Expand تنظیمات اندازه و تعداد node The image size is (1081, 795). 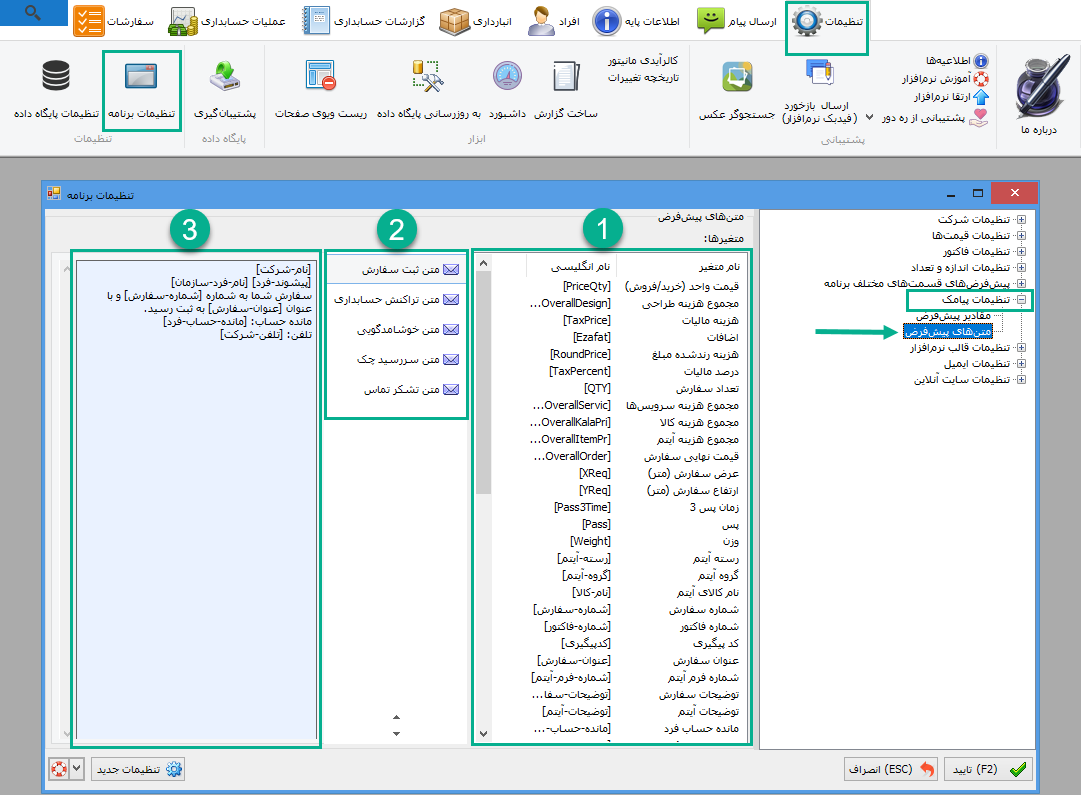click(x=1021, y=268)
